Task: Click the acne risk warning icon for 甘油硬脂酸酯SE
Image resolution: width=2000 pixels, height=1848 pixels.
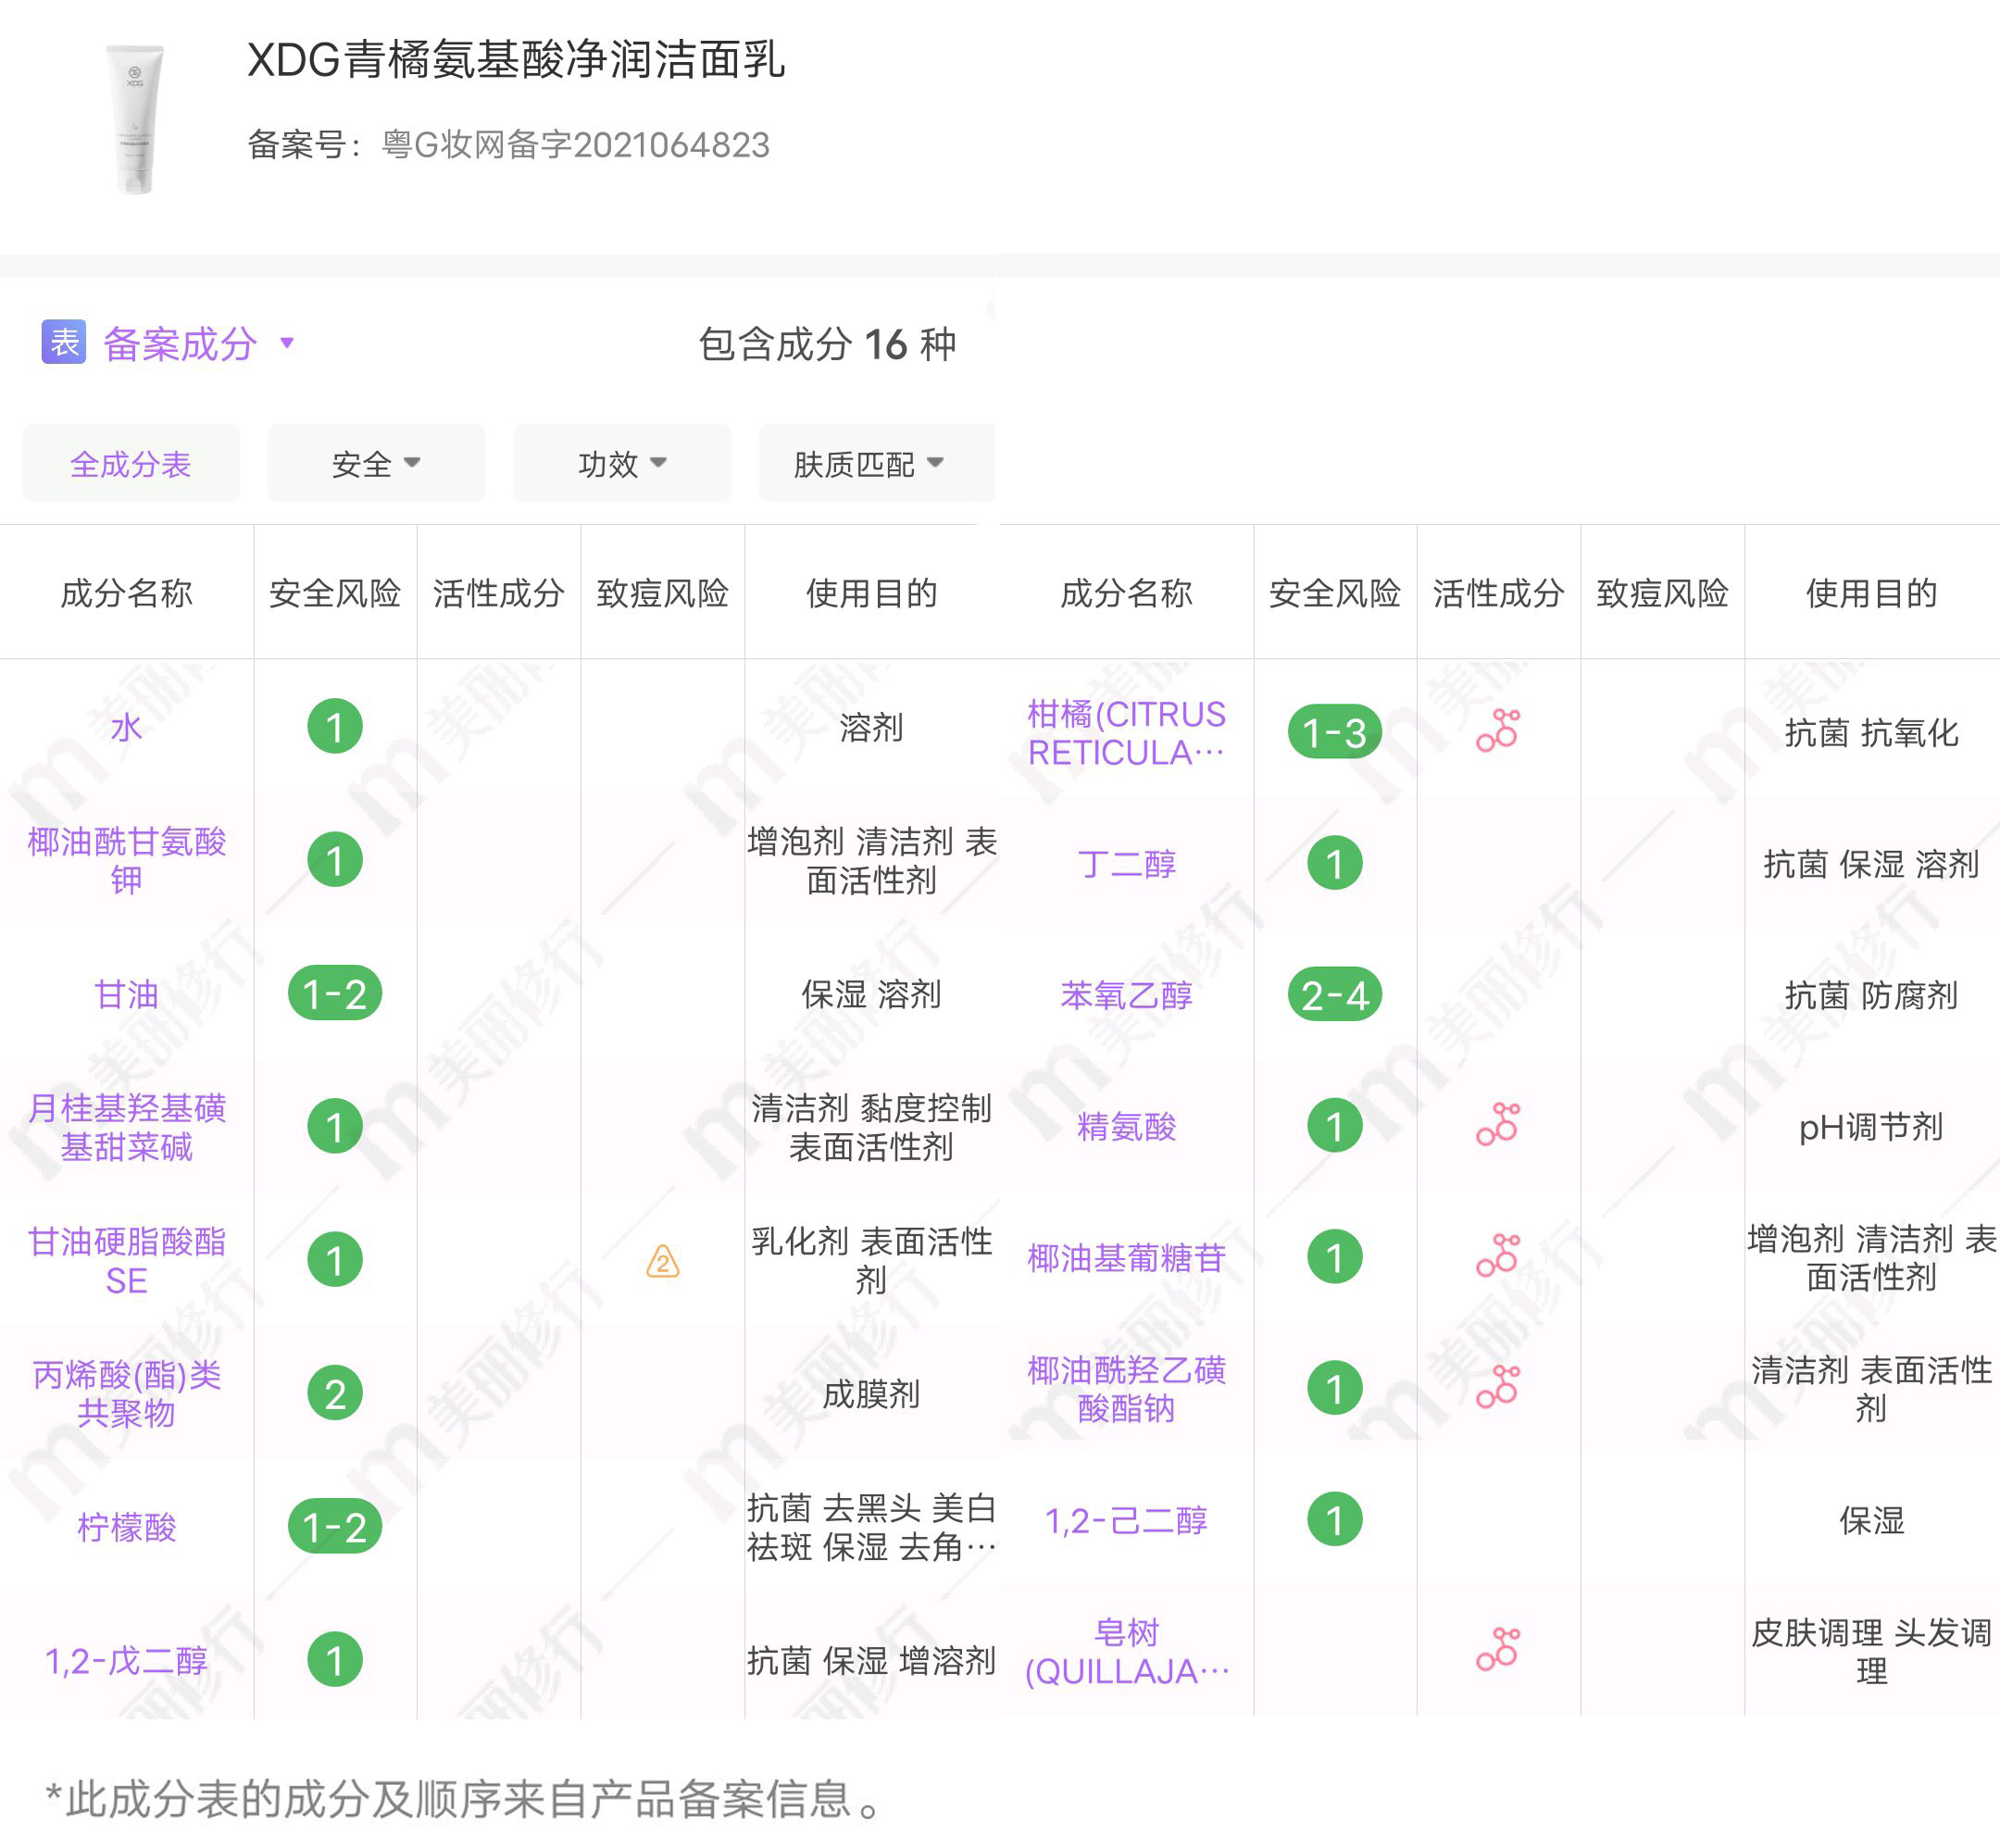Action: 662,1262
